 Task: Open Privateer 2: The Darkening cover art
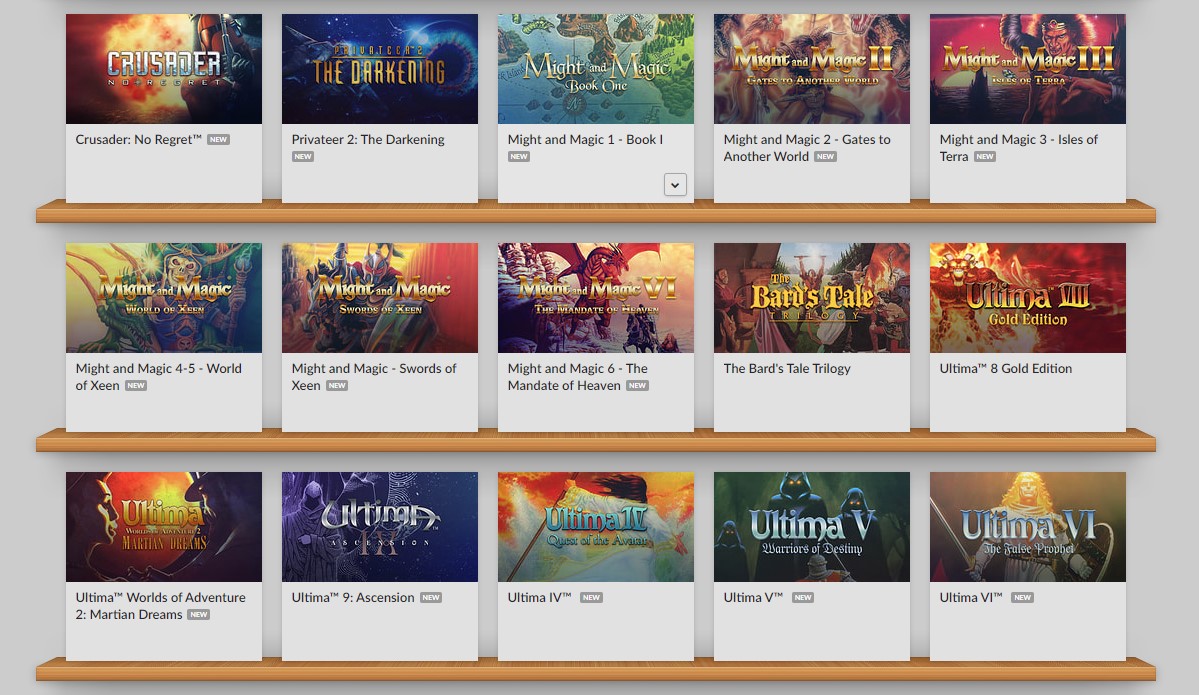tap(380, 69)
